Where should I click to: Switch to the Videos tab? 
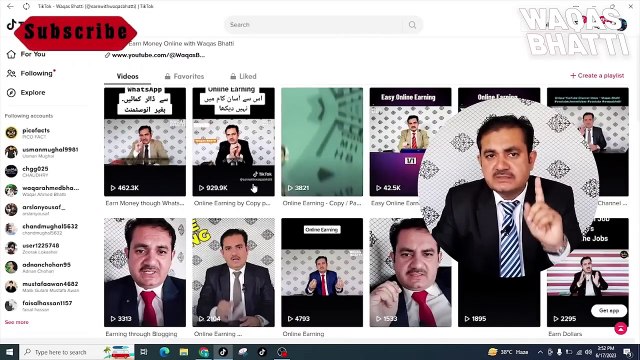pos(127,76)
